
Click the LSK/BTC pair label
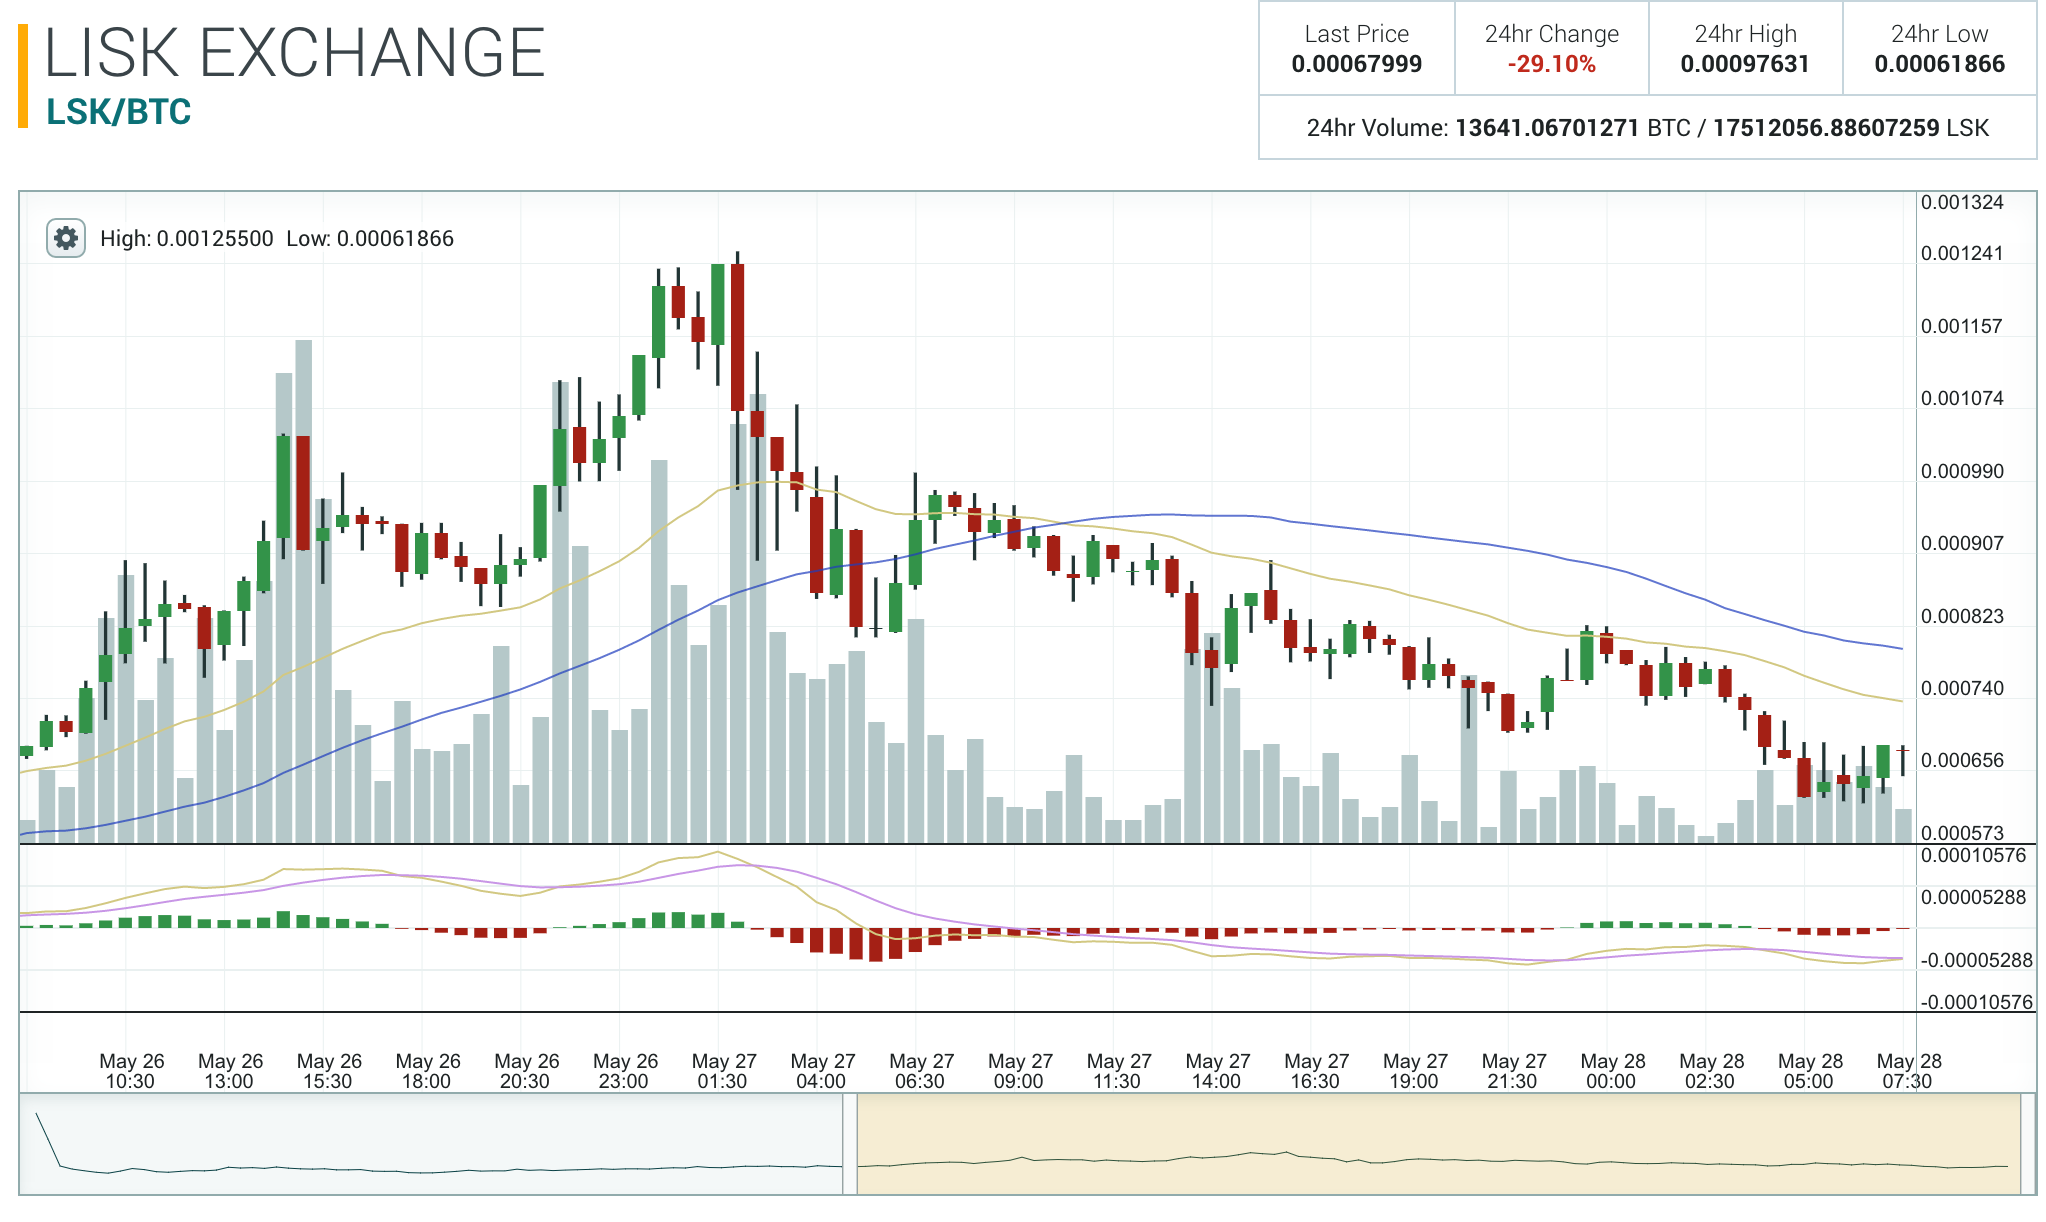point(118,112)
